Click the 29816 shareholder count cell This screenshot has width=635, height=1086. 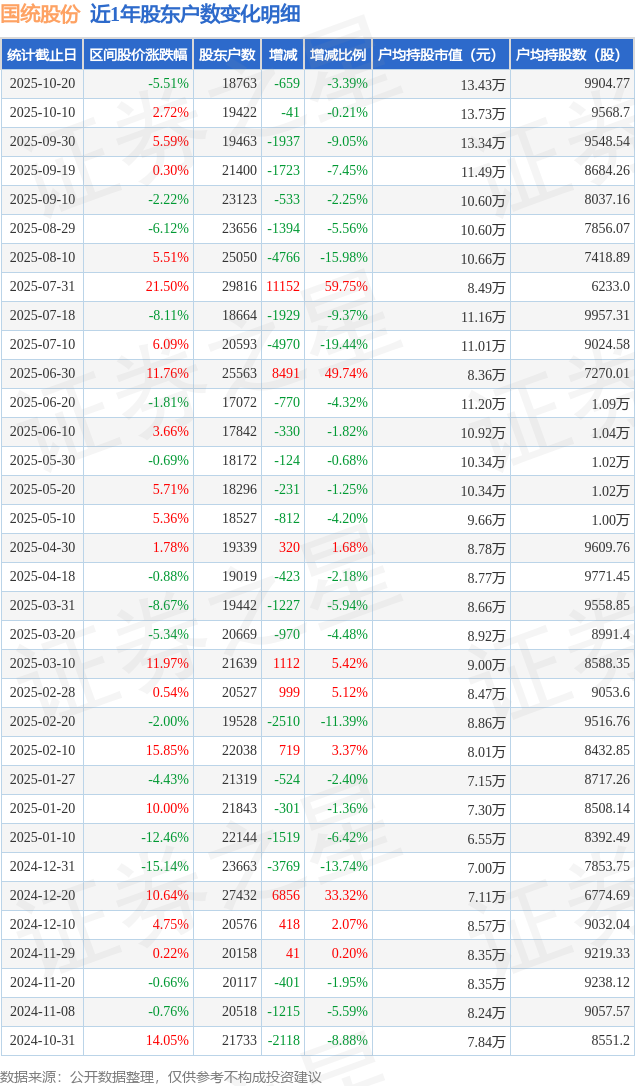point(239,287)
